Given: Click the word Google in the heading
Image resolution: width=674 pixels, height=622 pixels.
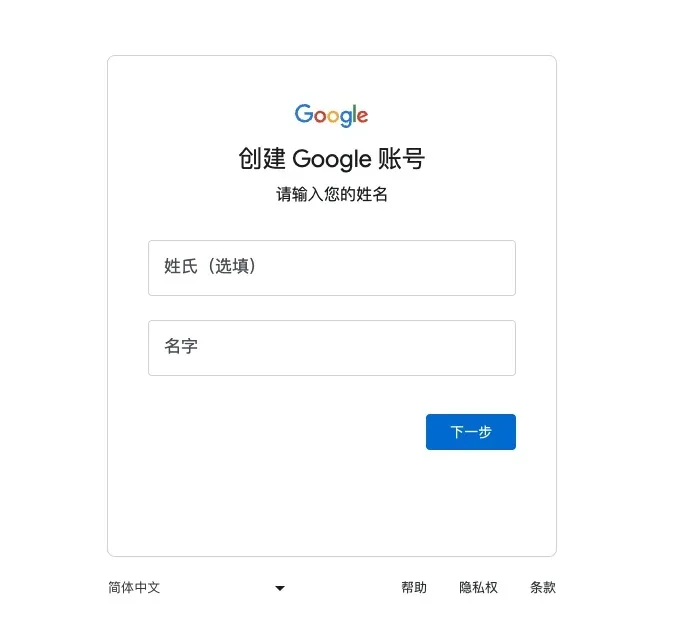Looking at the screenshot, I should pos(332,159).
